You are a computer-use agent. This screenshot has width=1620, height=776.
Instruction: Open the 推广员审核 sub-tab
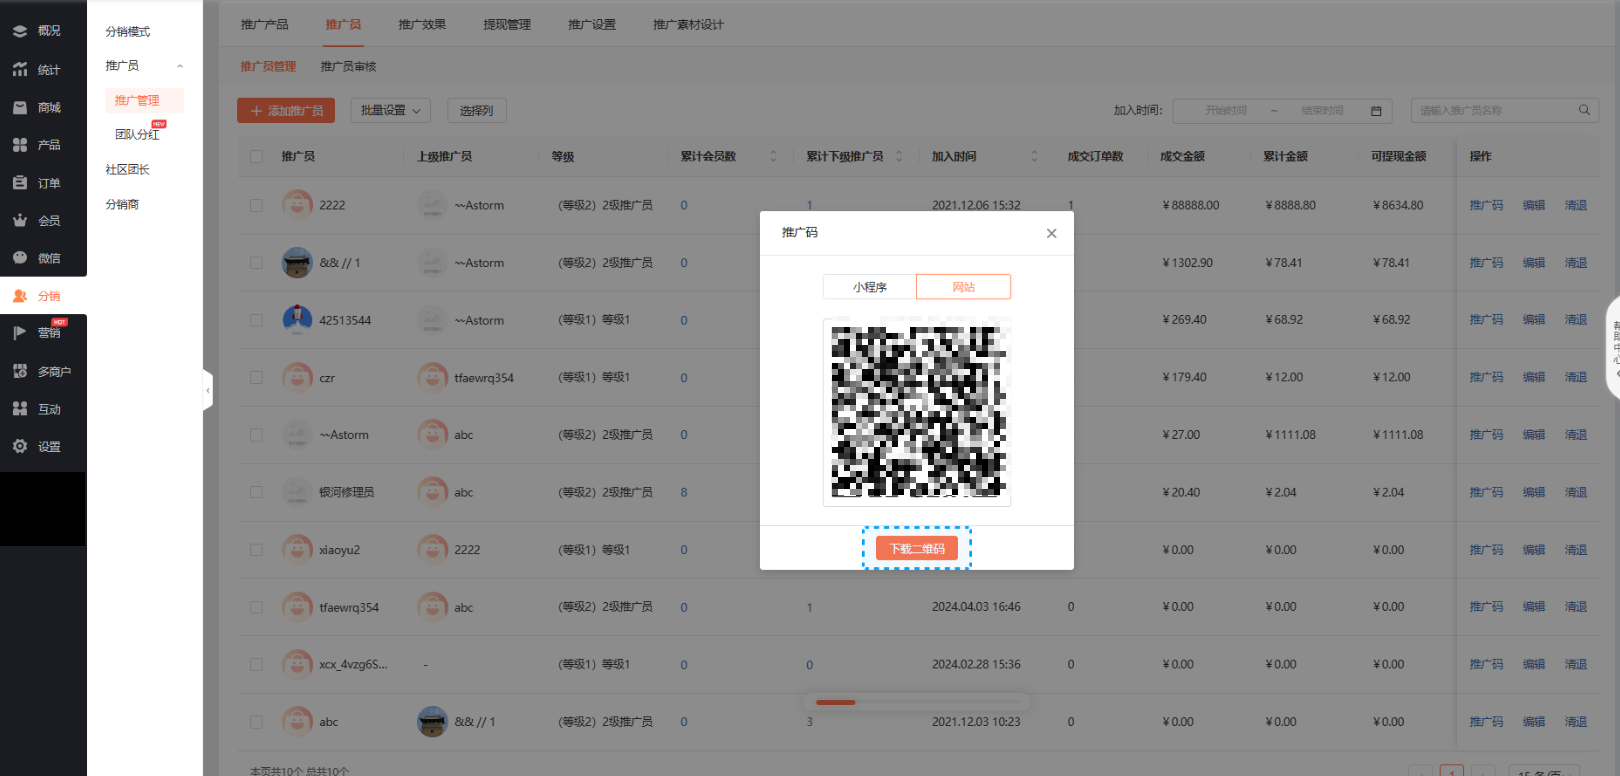click(x=348, y=66)
